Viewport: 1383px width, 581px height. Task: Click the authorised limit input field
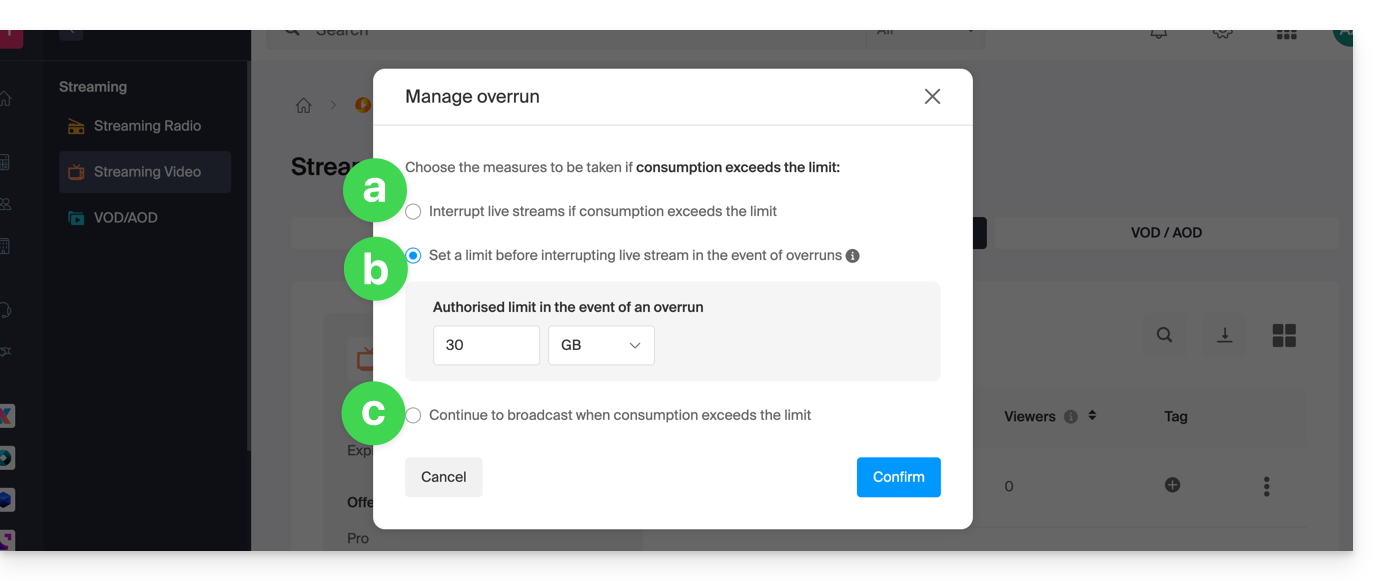click(486, 345)
